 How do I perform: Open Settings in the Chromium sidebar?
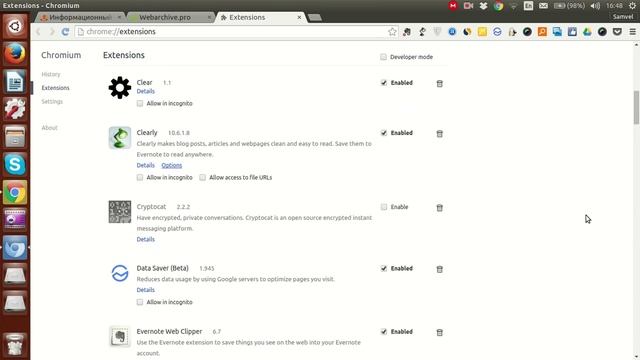click(52, 101)
